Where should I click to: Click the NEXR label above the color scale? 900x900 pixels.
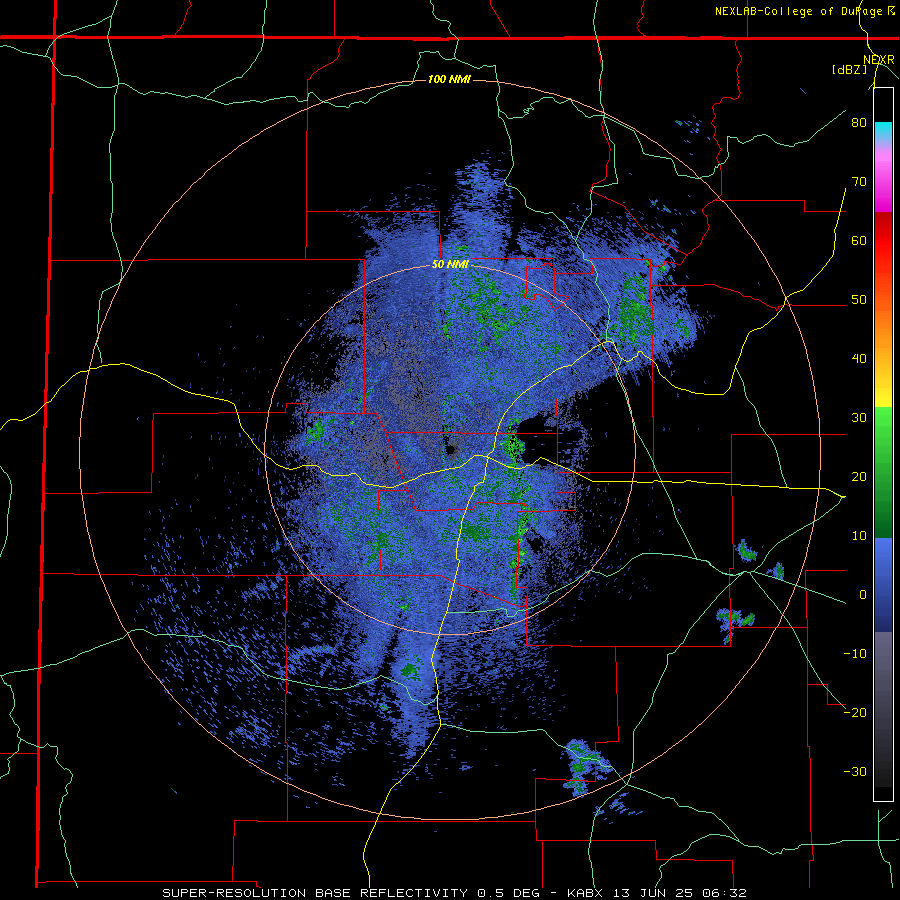[x=878, y=60]
